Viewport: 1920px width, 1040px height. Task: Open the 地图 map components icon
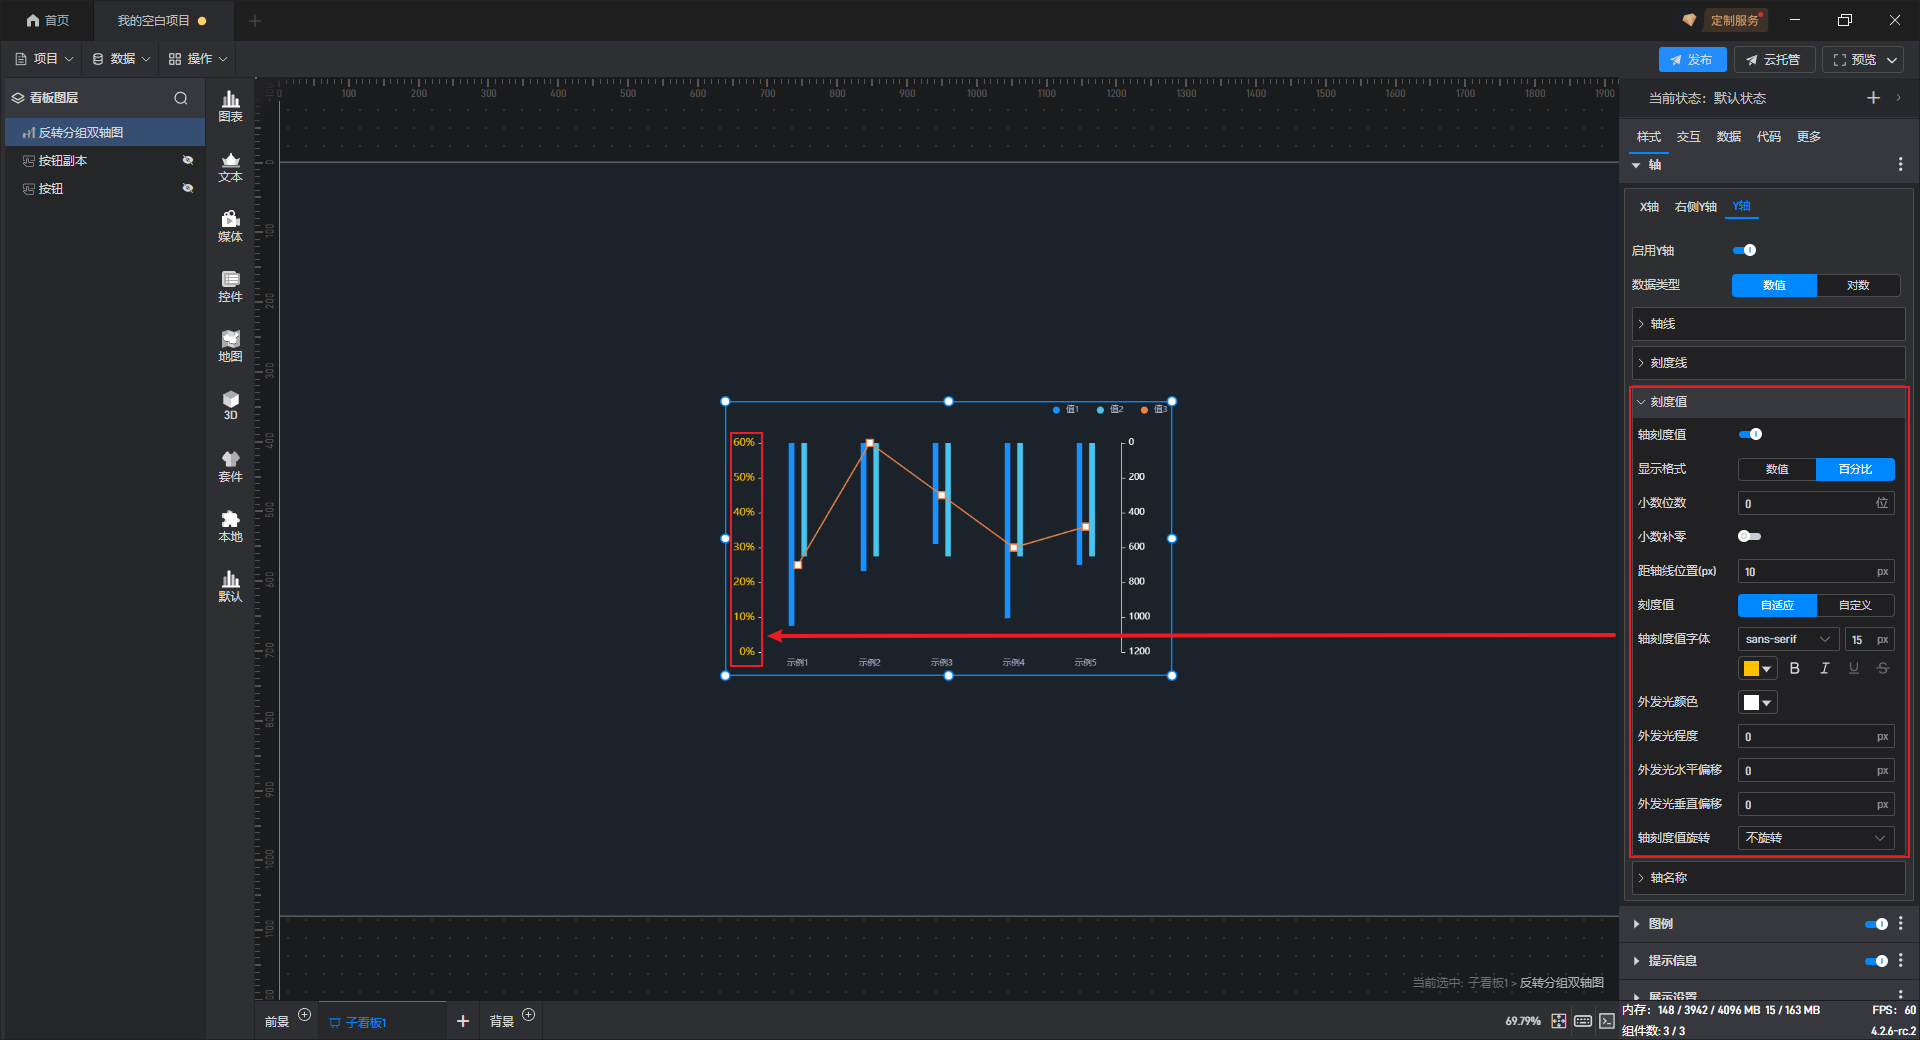coord(230,346)
